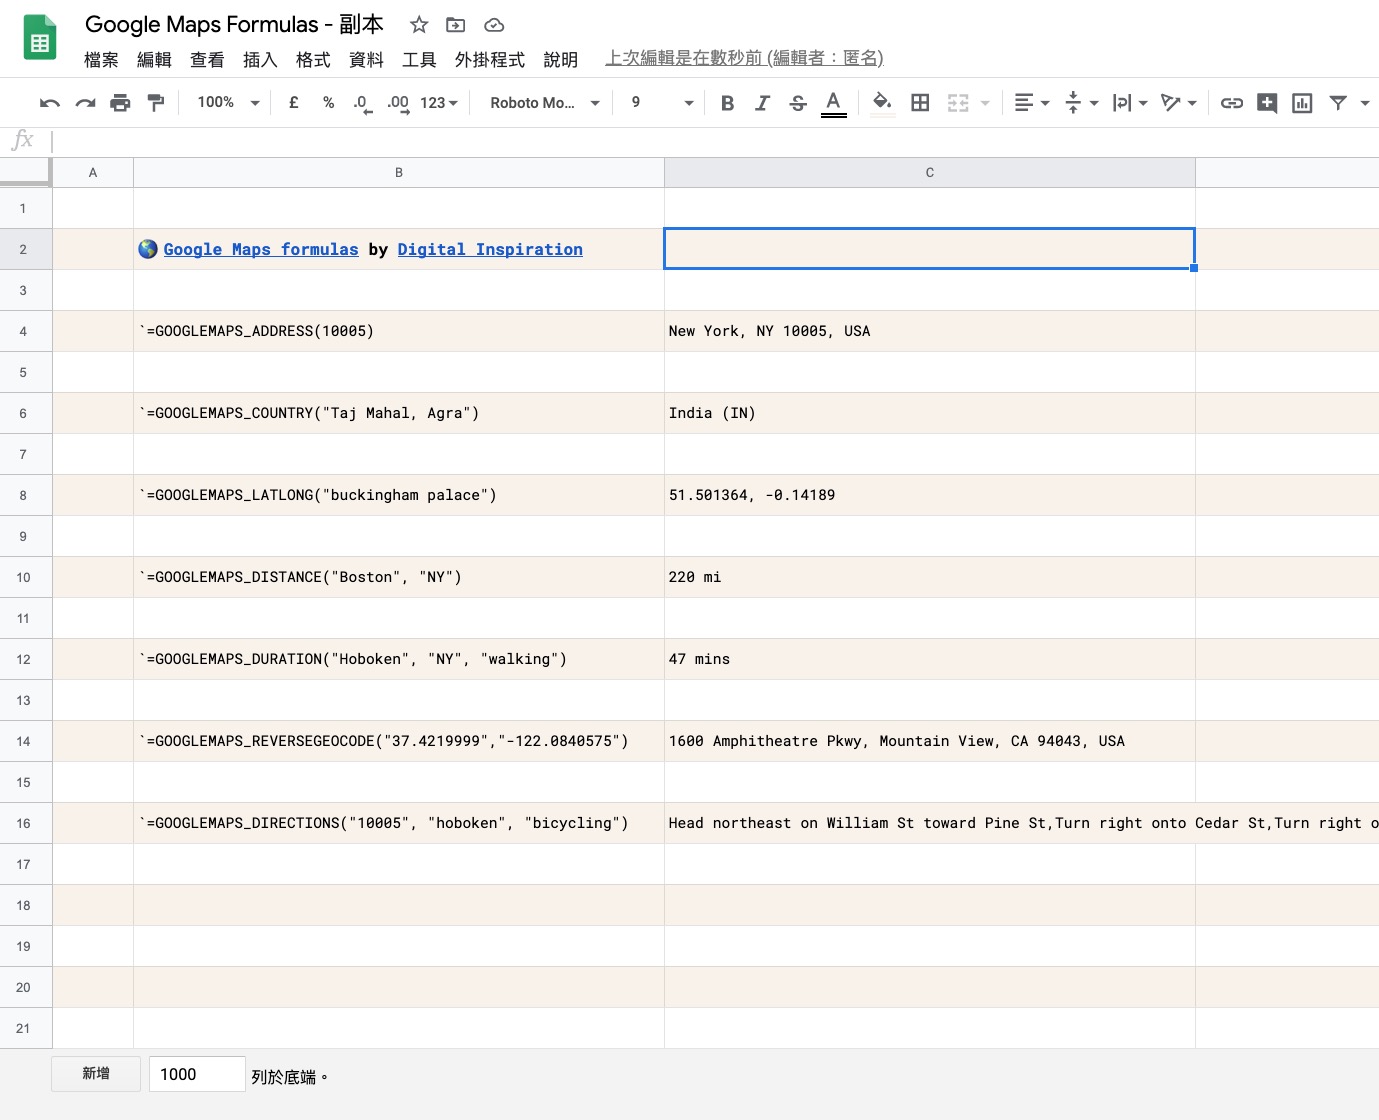Open the borders grid icon

point(920,103)
